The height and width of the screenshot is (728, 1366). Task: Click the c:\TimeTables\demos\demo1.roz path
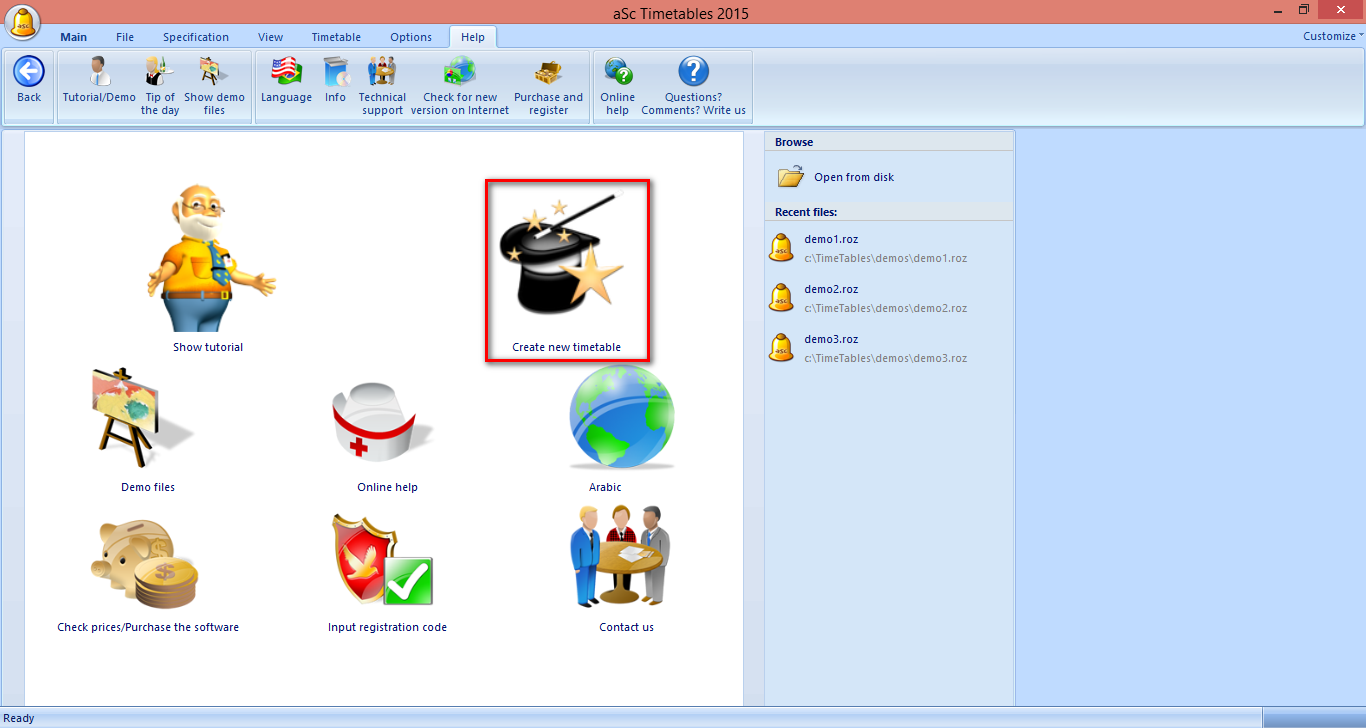tap(886, 258)
